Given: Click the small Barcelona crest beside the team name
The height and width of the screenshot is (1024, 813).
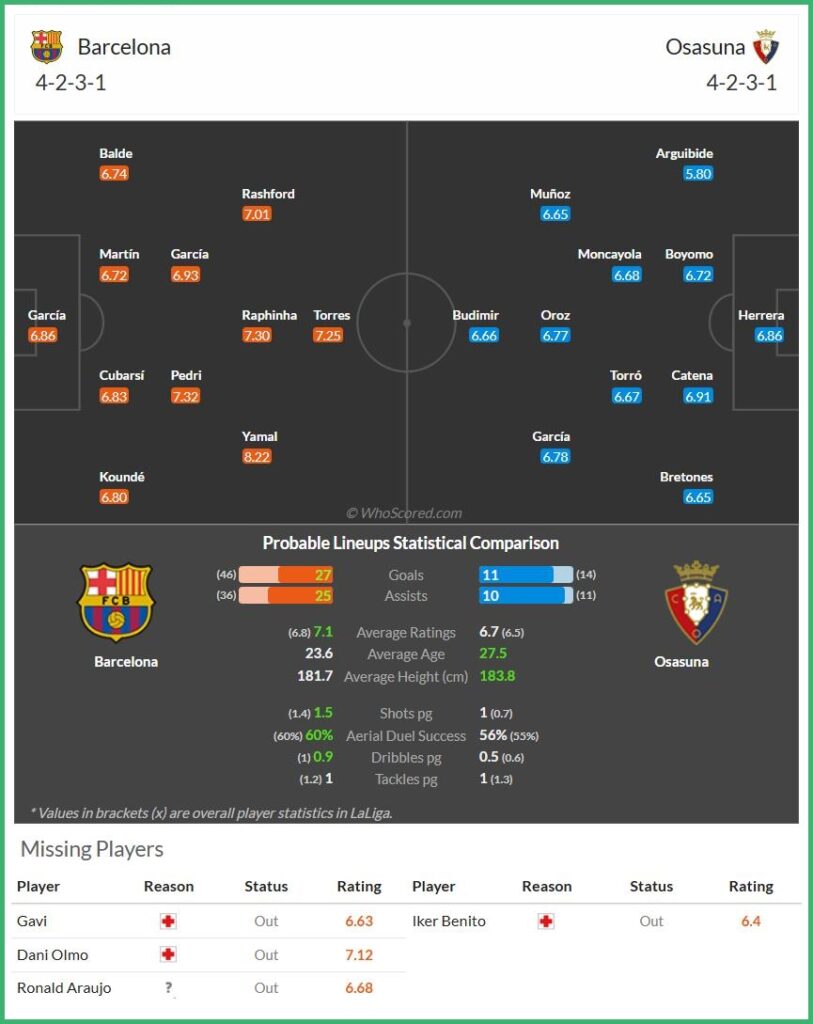Looking at the screenshot, I should coord(46,47).
